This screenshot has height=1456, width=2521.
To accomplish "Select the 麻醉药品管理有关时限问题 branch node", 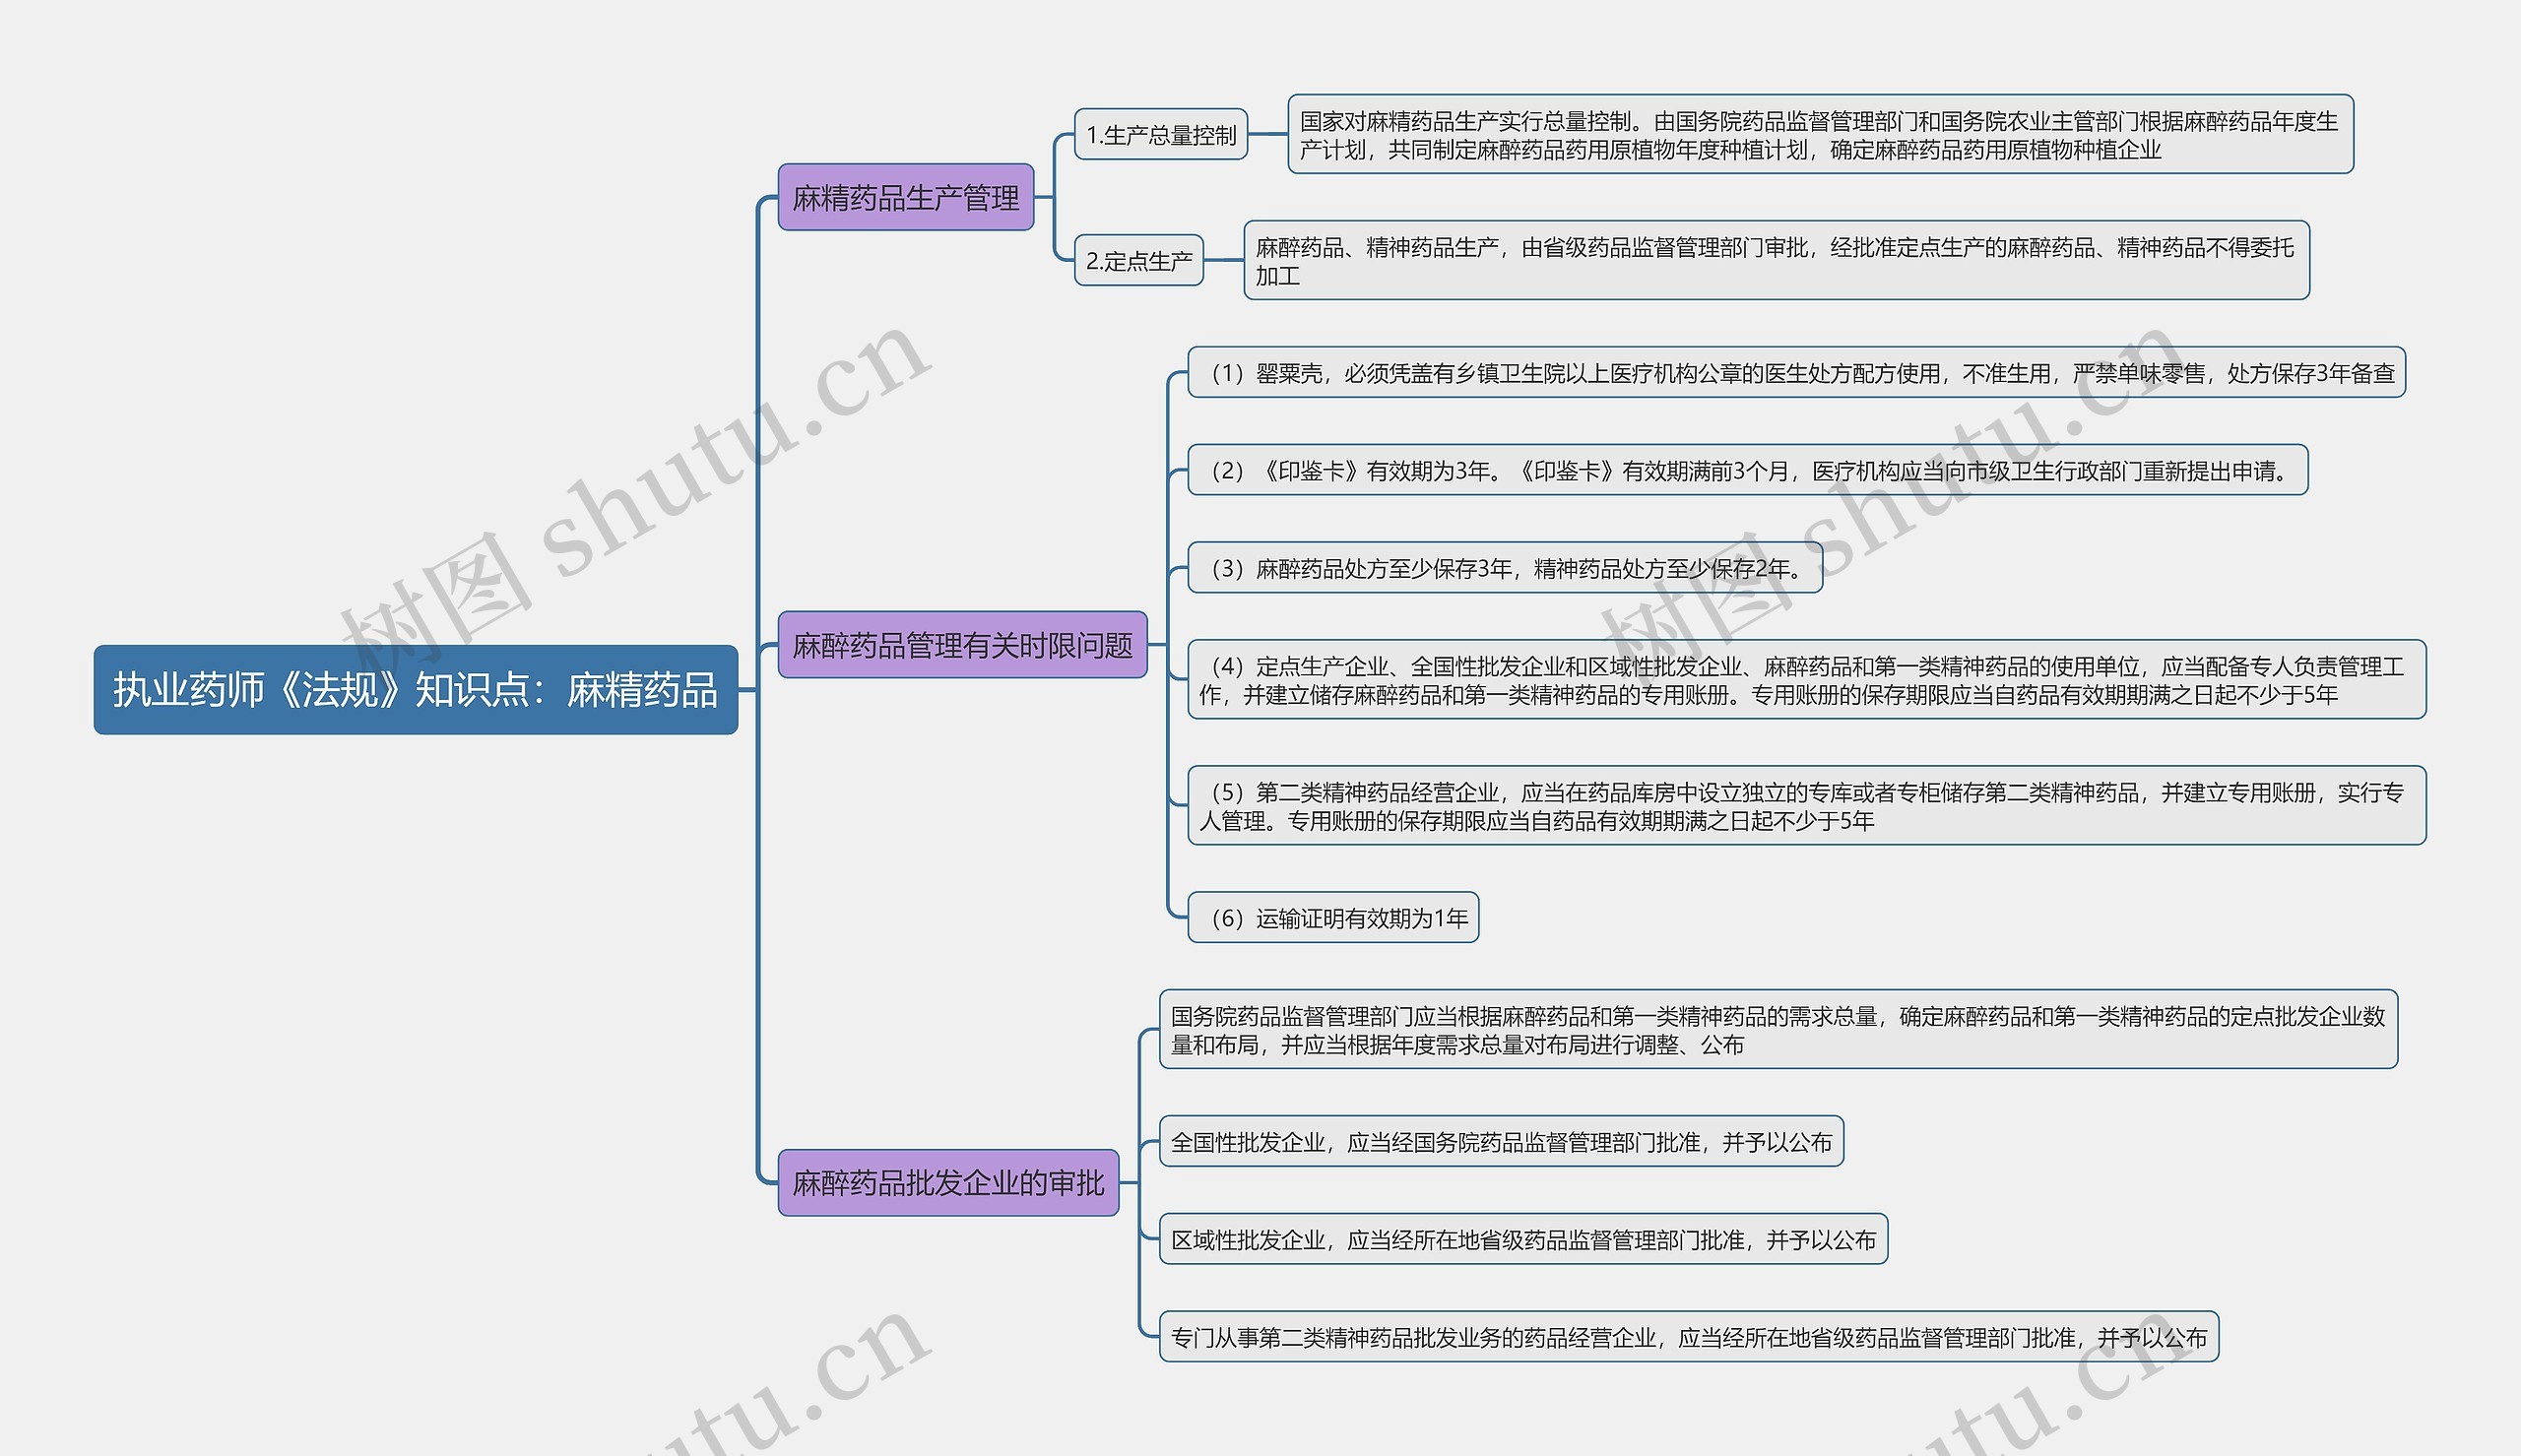I will (962, 645).
